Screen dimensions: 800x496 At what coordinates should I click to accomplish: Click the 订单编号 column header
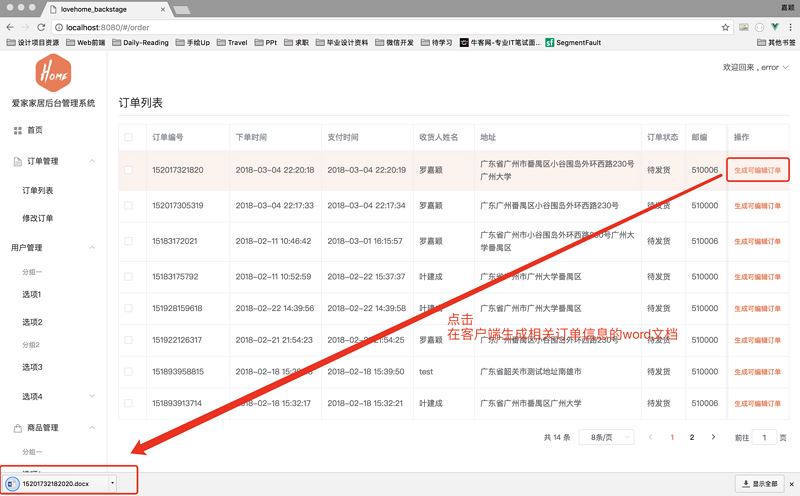[x=168, y=137]
